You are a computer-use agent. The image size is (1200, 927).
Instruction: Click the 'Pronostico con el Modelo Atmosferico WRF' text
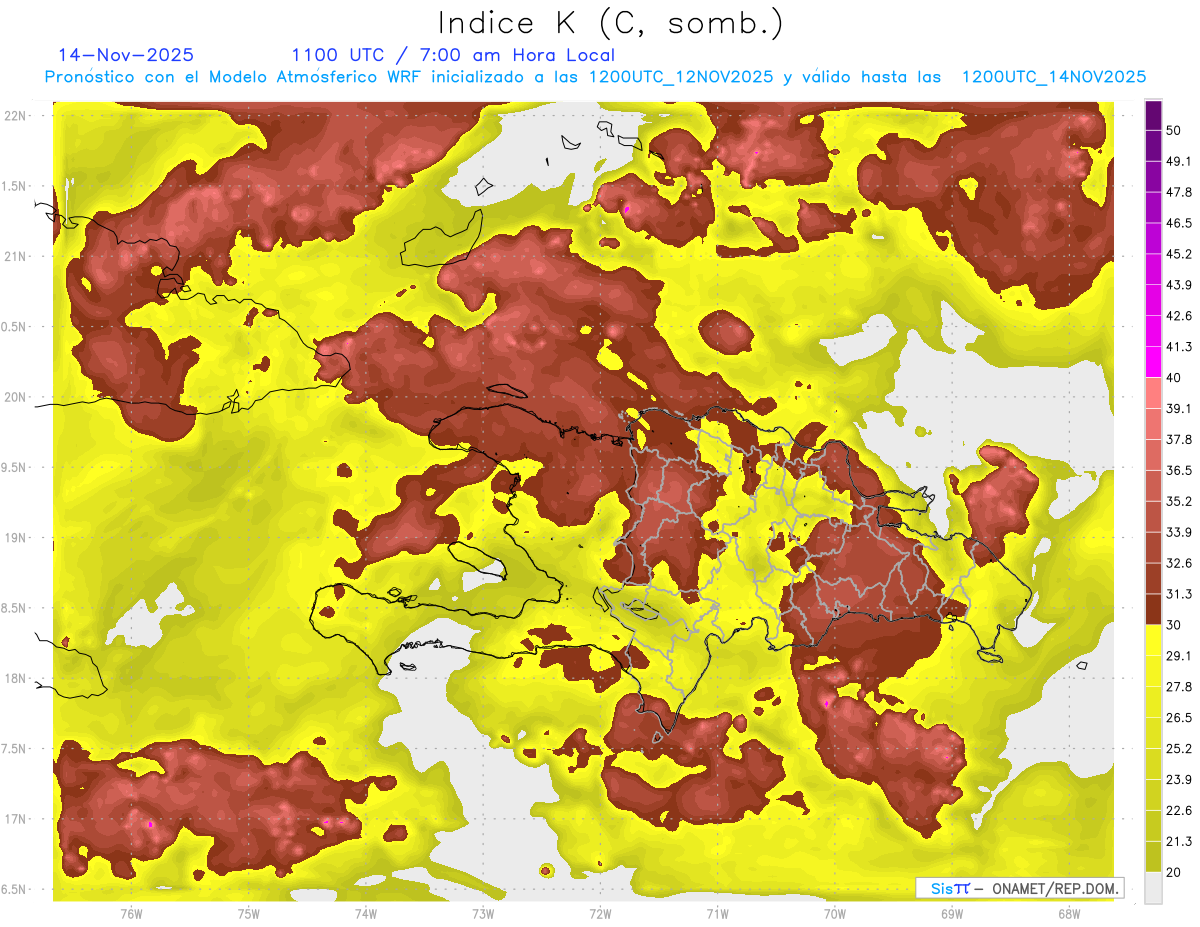(234, 77)
